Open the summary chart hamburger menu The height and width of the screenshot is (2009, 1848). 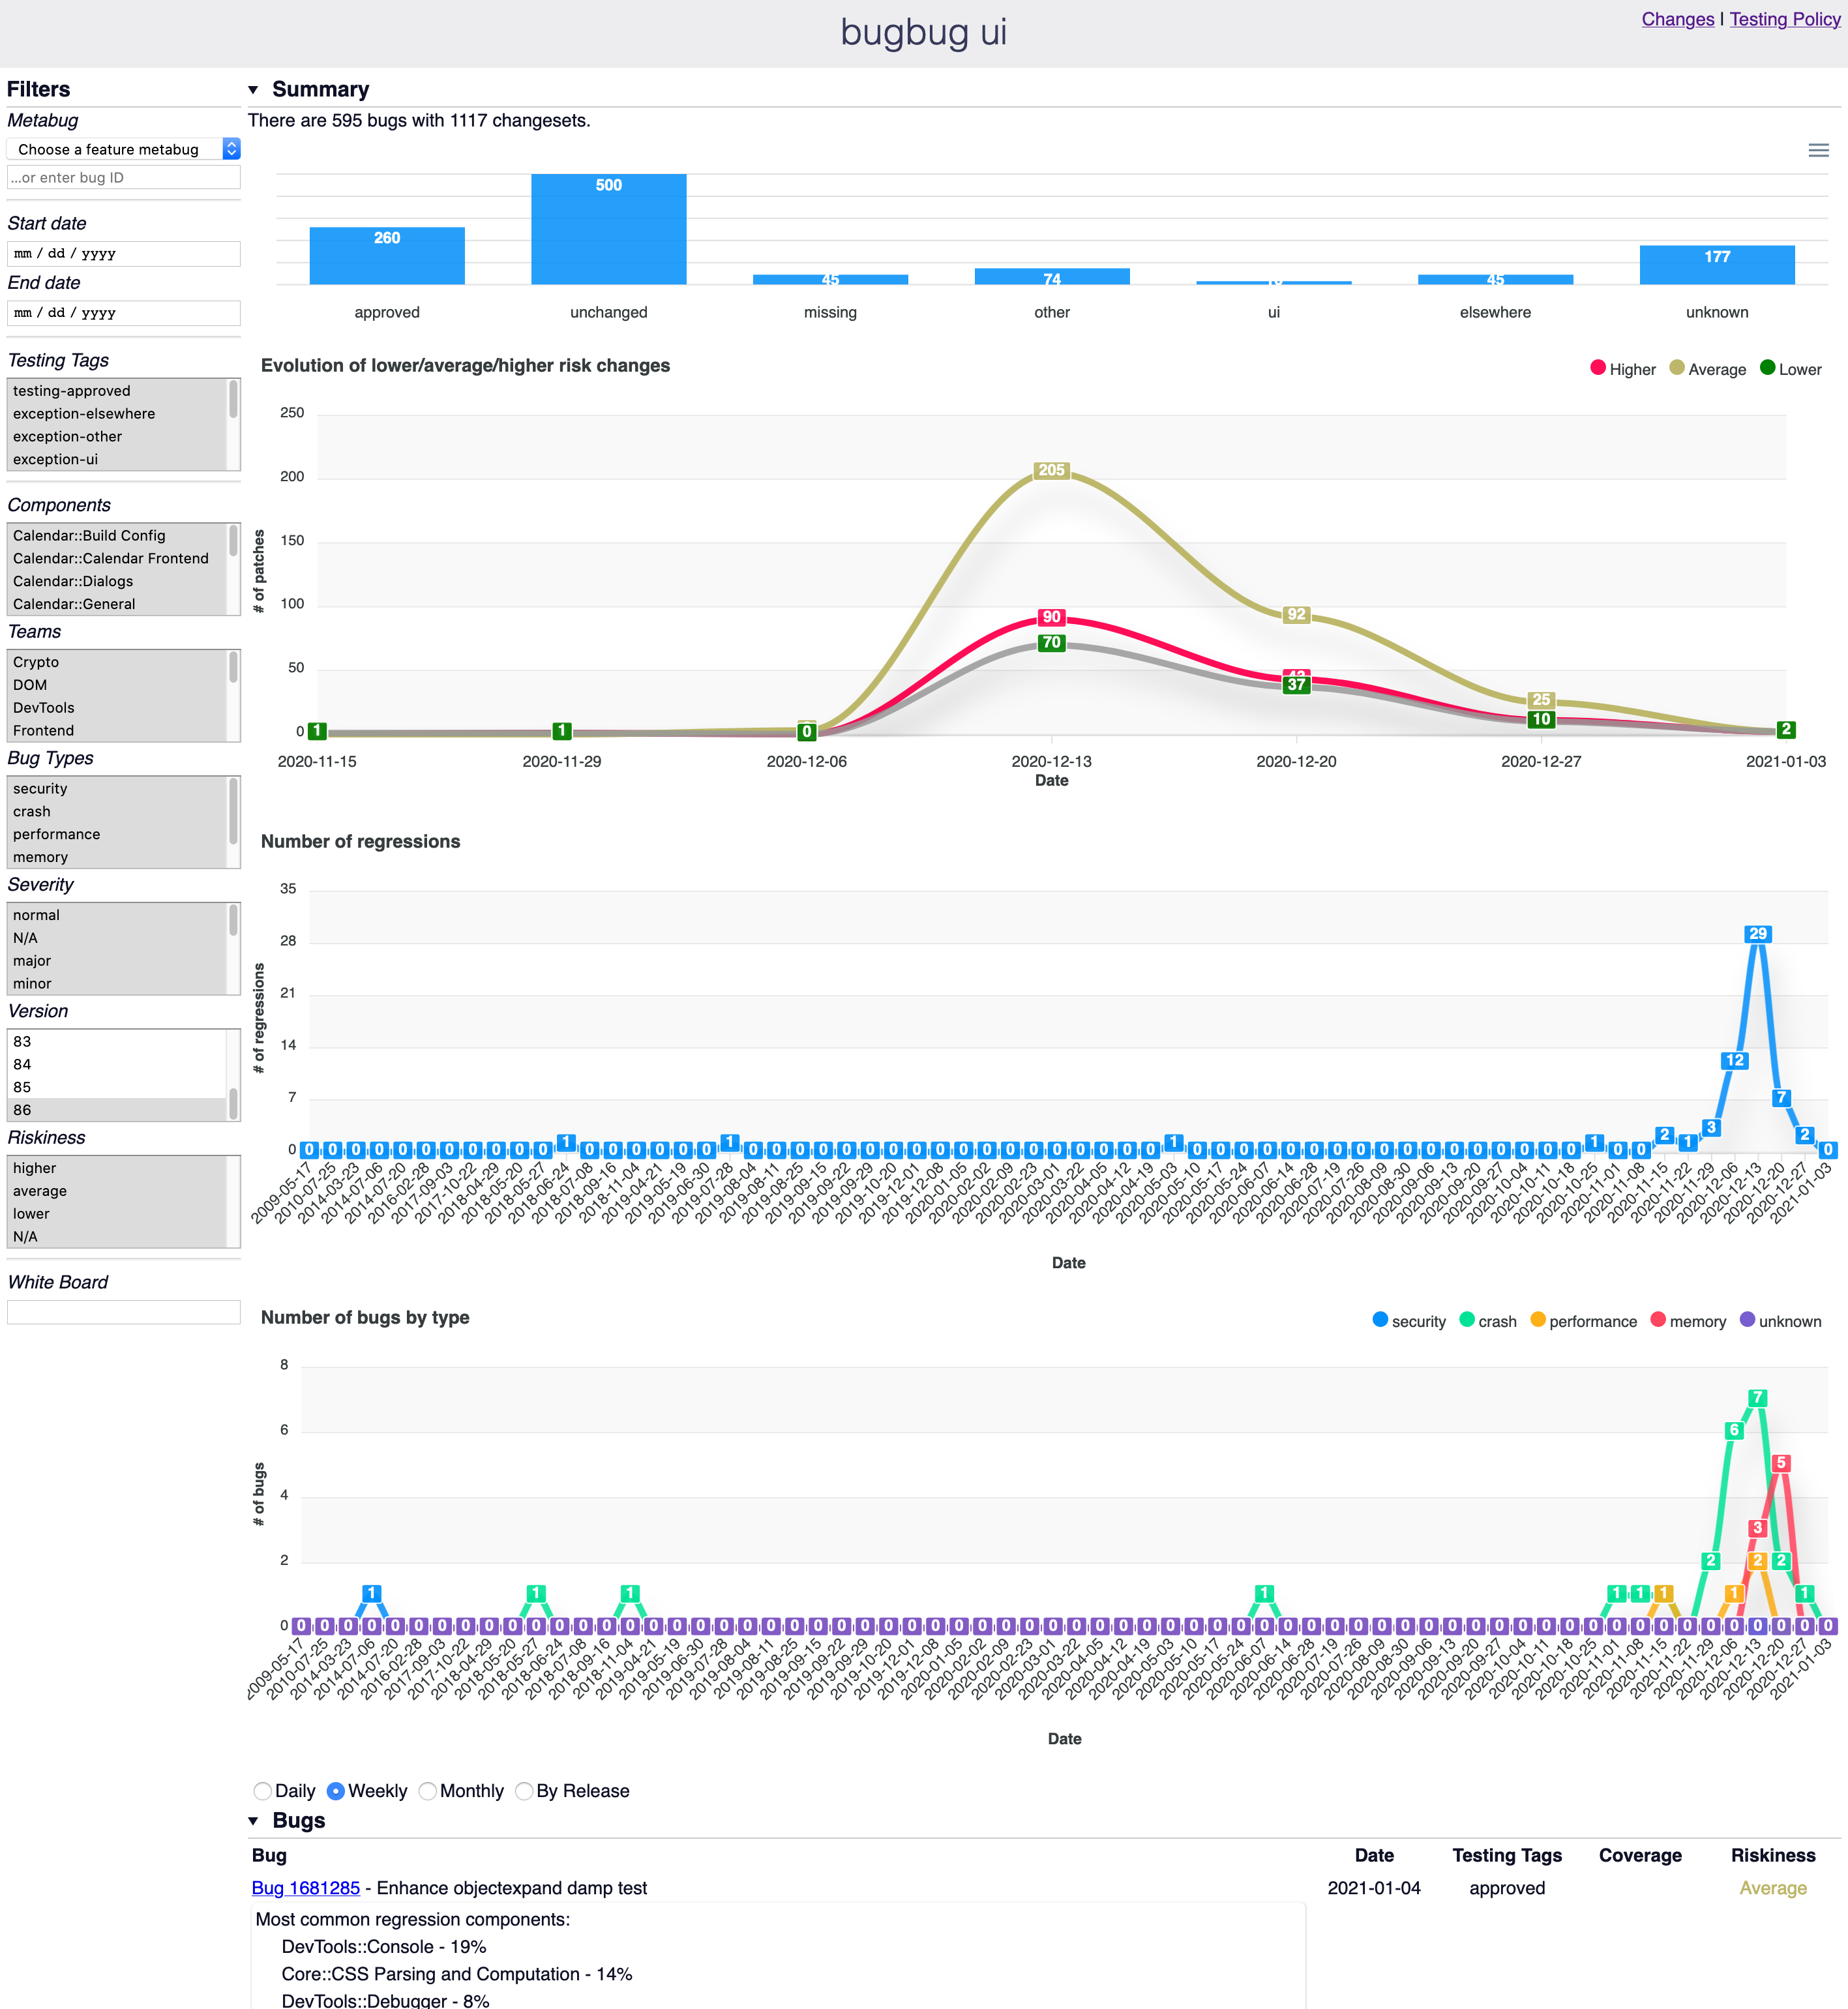coord(1818,150)
